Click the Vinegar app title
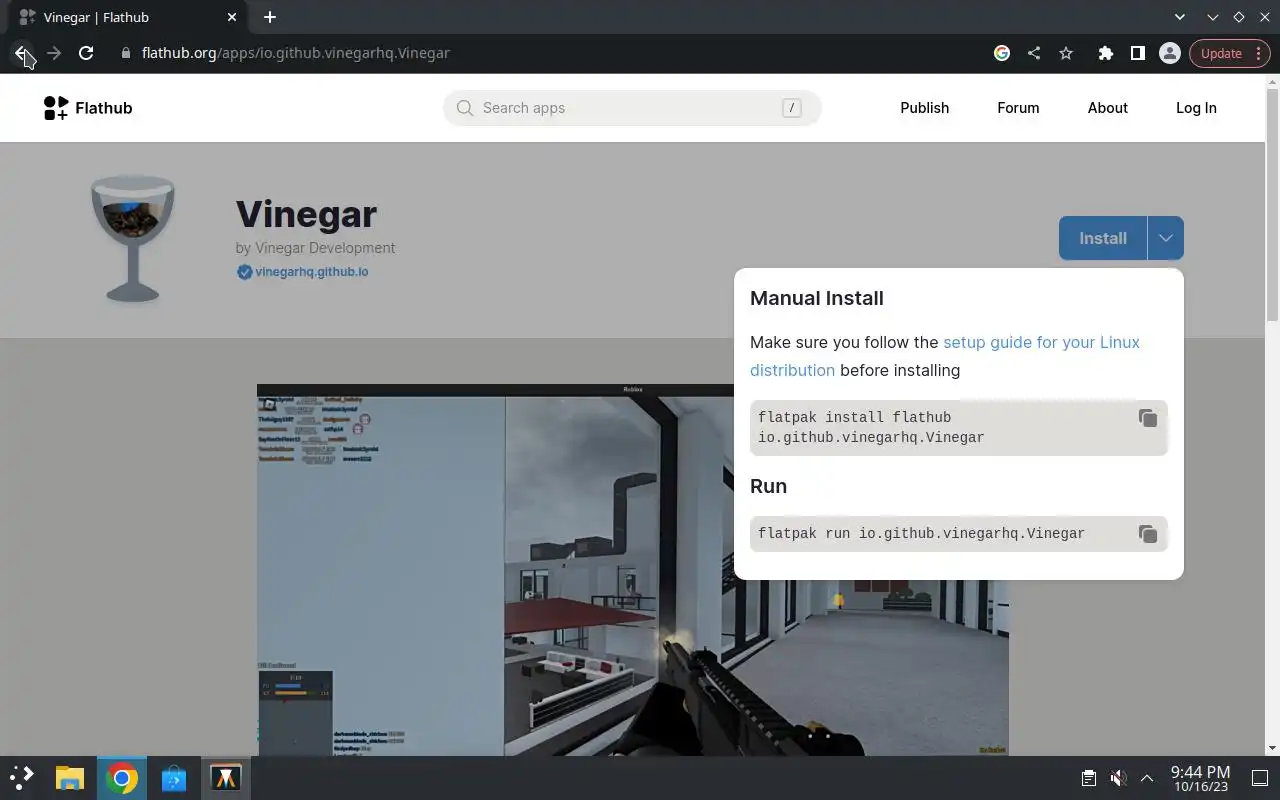Screen dimensions: 1280x800 pyautogui.click(x=306, y=214)
